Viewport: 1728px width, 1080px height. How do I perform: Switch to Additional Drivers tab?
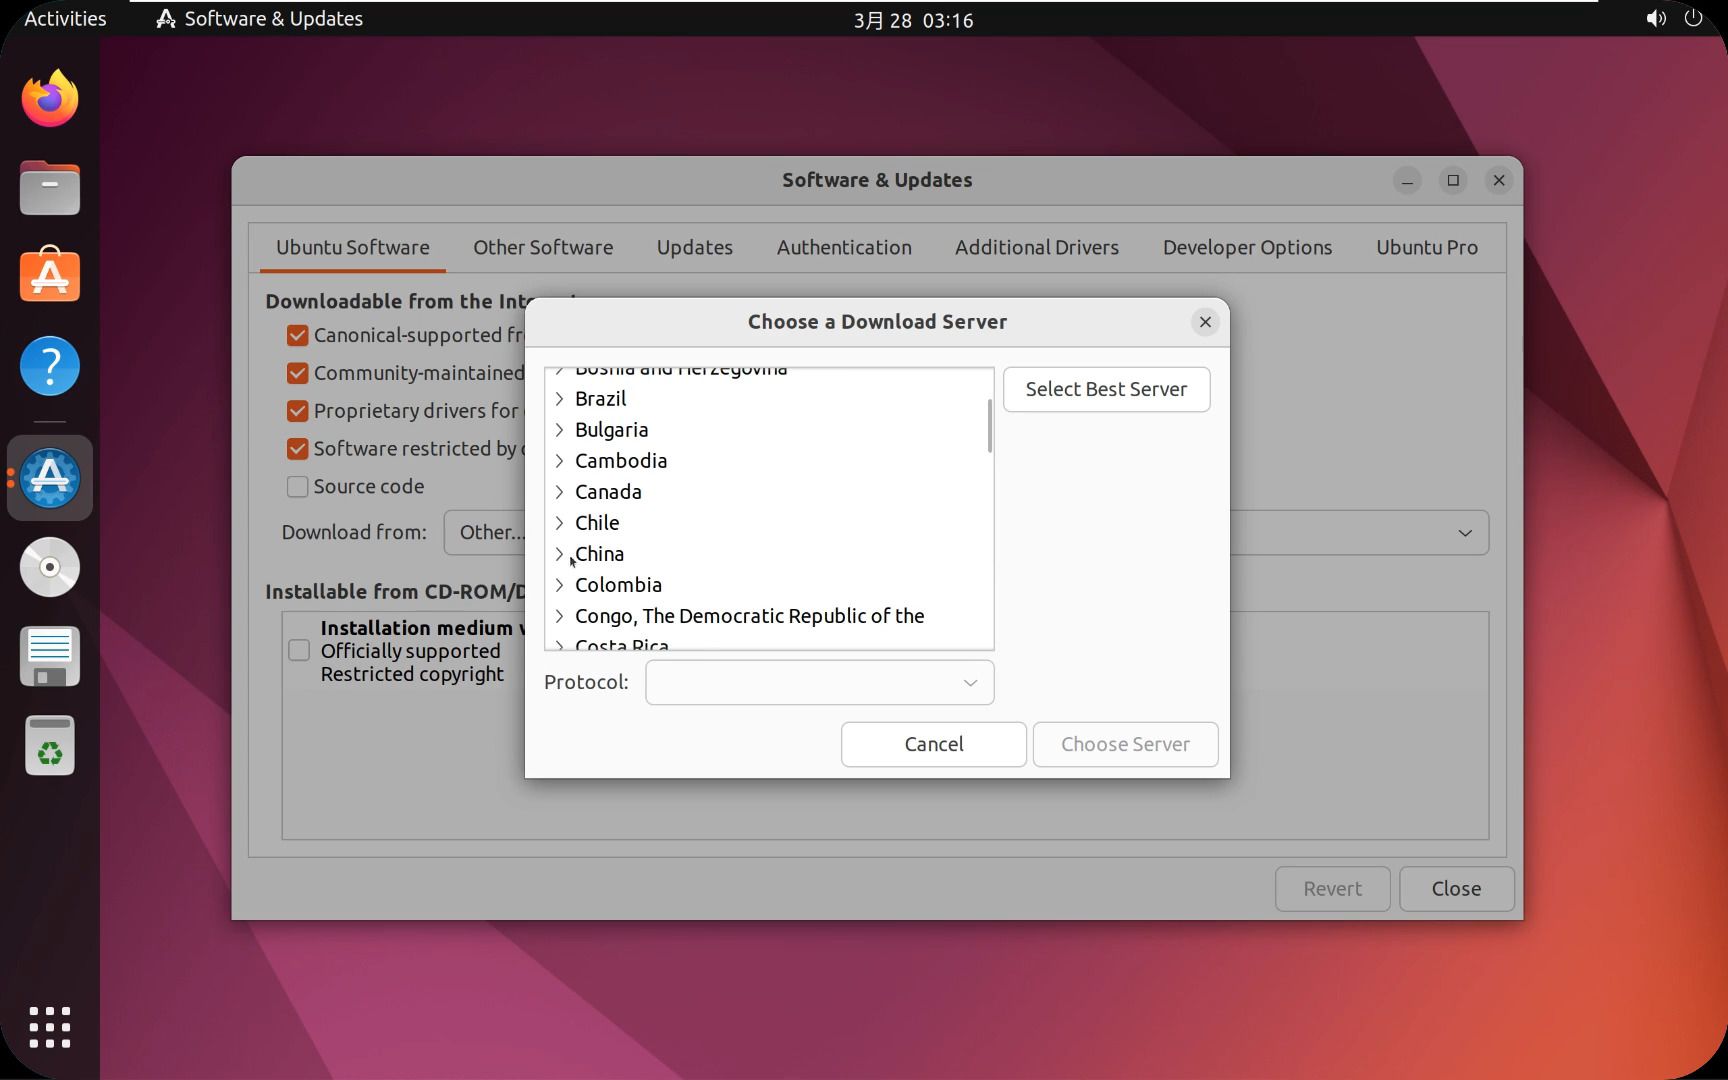pyautogui.click(x=1037, y=247)
